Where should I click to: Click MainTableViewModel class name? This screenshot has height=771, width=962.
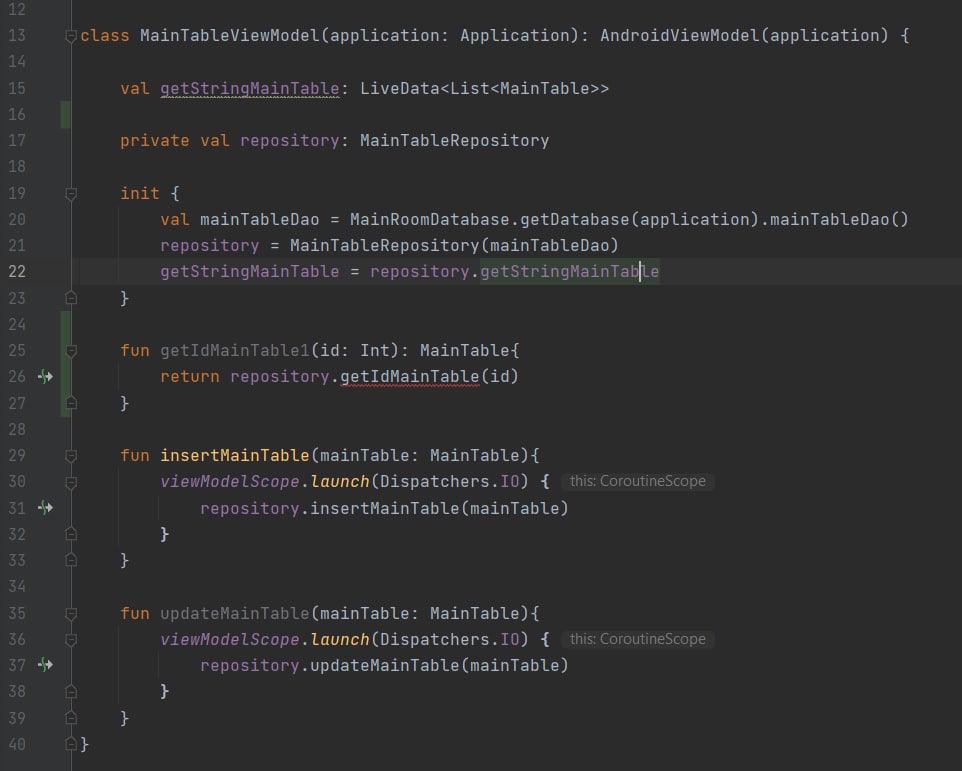[230, 36]
